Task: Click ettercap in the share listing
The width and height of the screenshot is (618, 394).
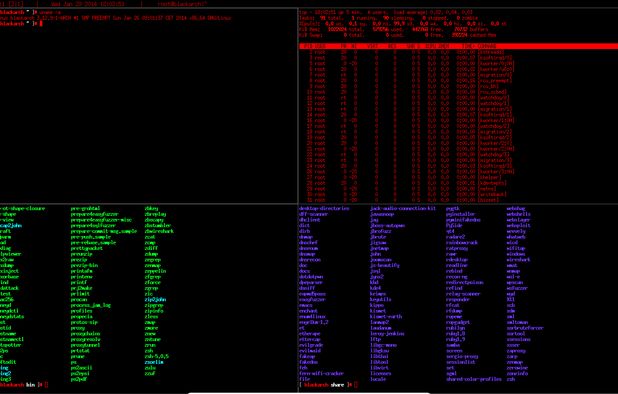Action: [x=310, y=339]
